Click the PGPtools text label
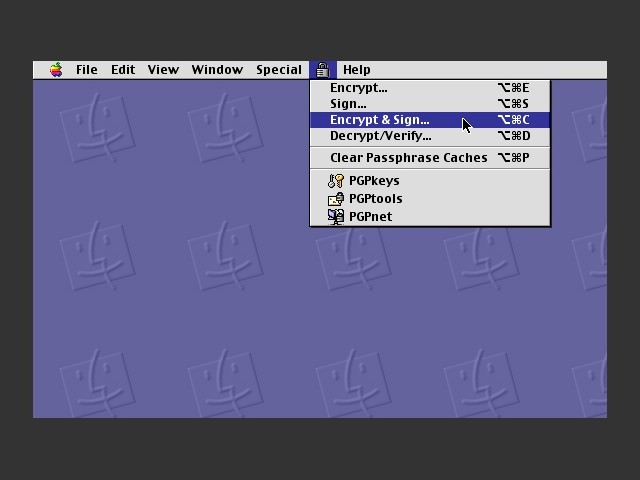640x480 pixels. tap(376, 199)
